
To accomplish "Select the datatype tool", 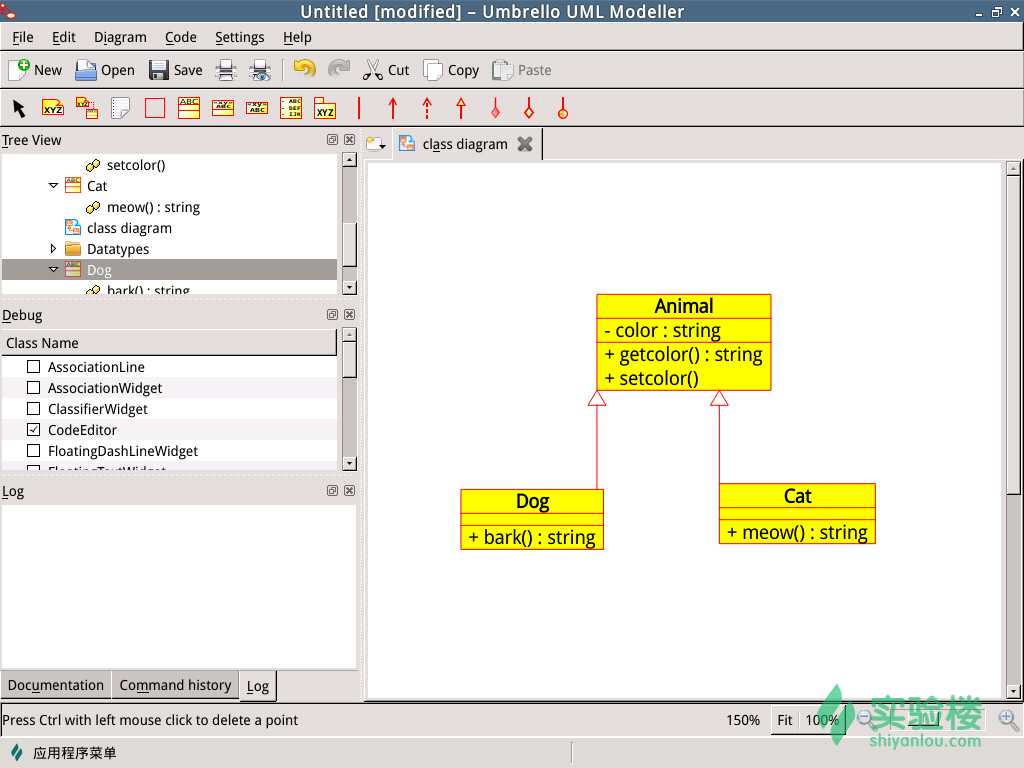I will point(257,108).
